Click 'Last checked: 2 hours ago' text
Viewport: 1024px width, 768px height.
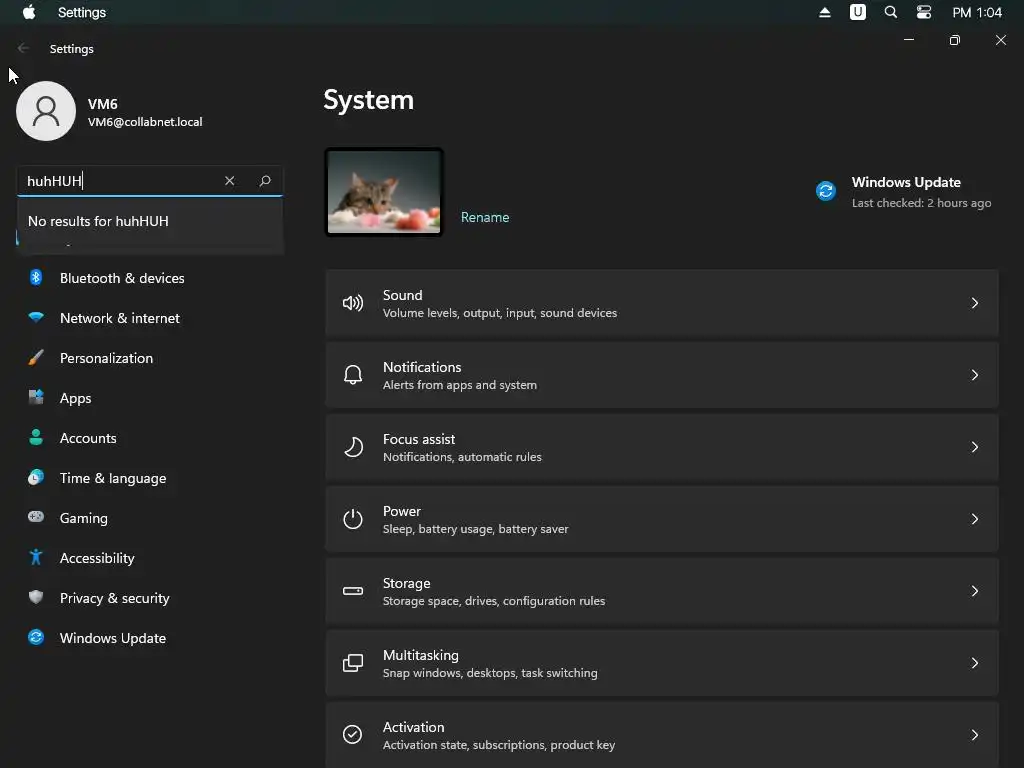921,203
